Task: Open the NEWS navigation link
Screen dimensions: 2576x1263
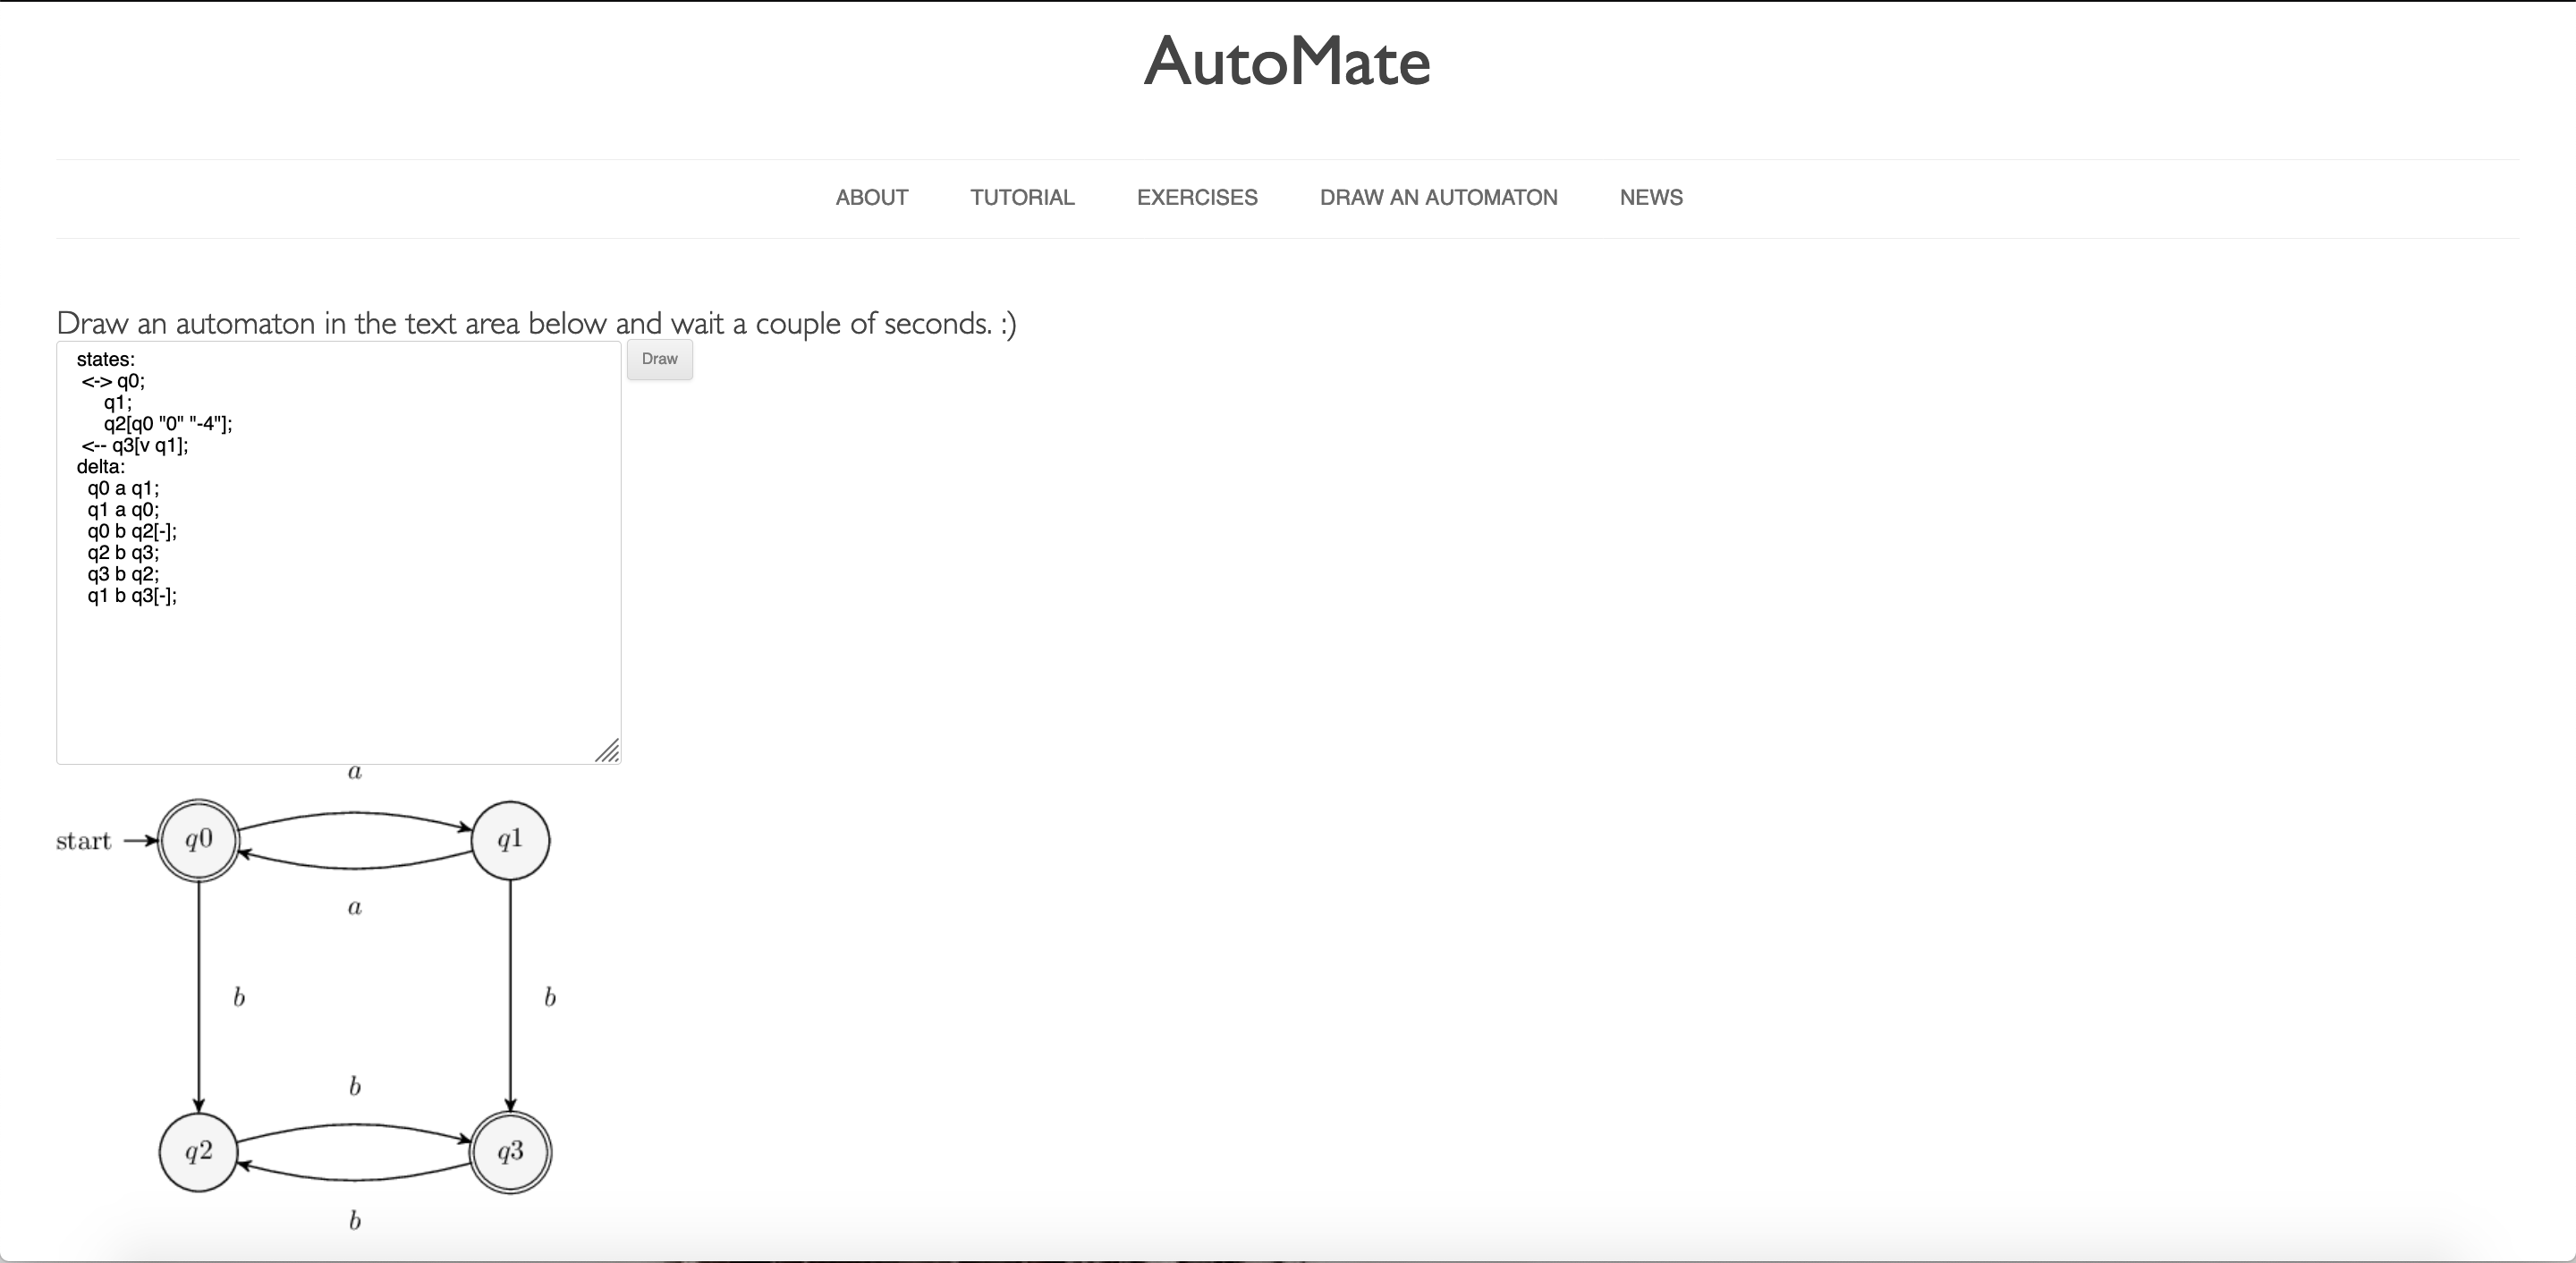Action: pos(1650,198)
